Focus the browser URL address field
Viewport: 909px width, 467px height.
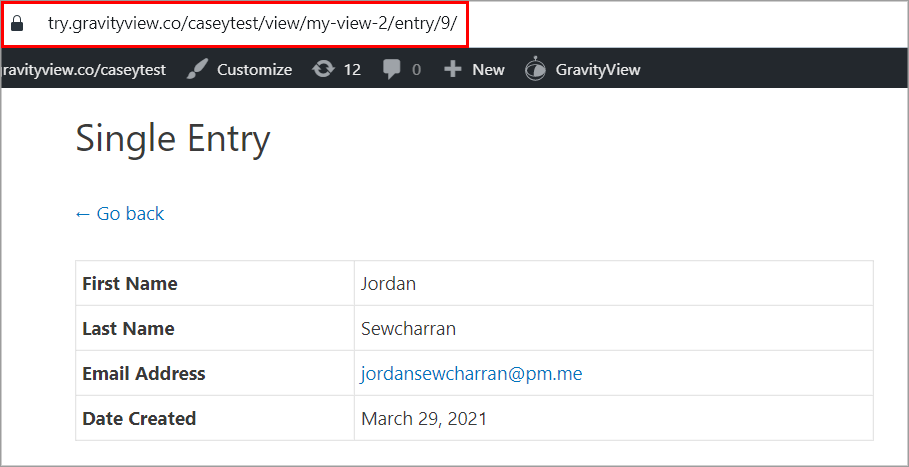pos(252,24)
